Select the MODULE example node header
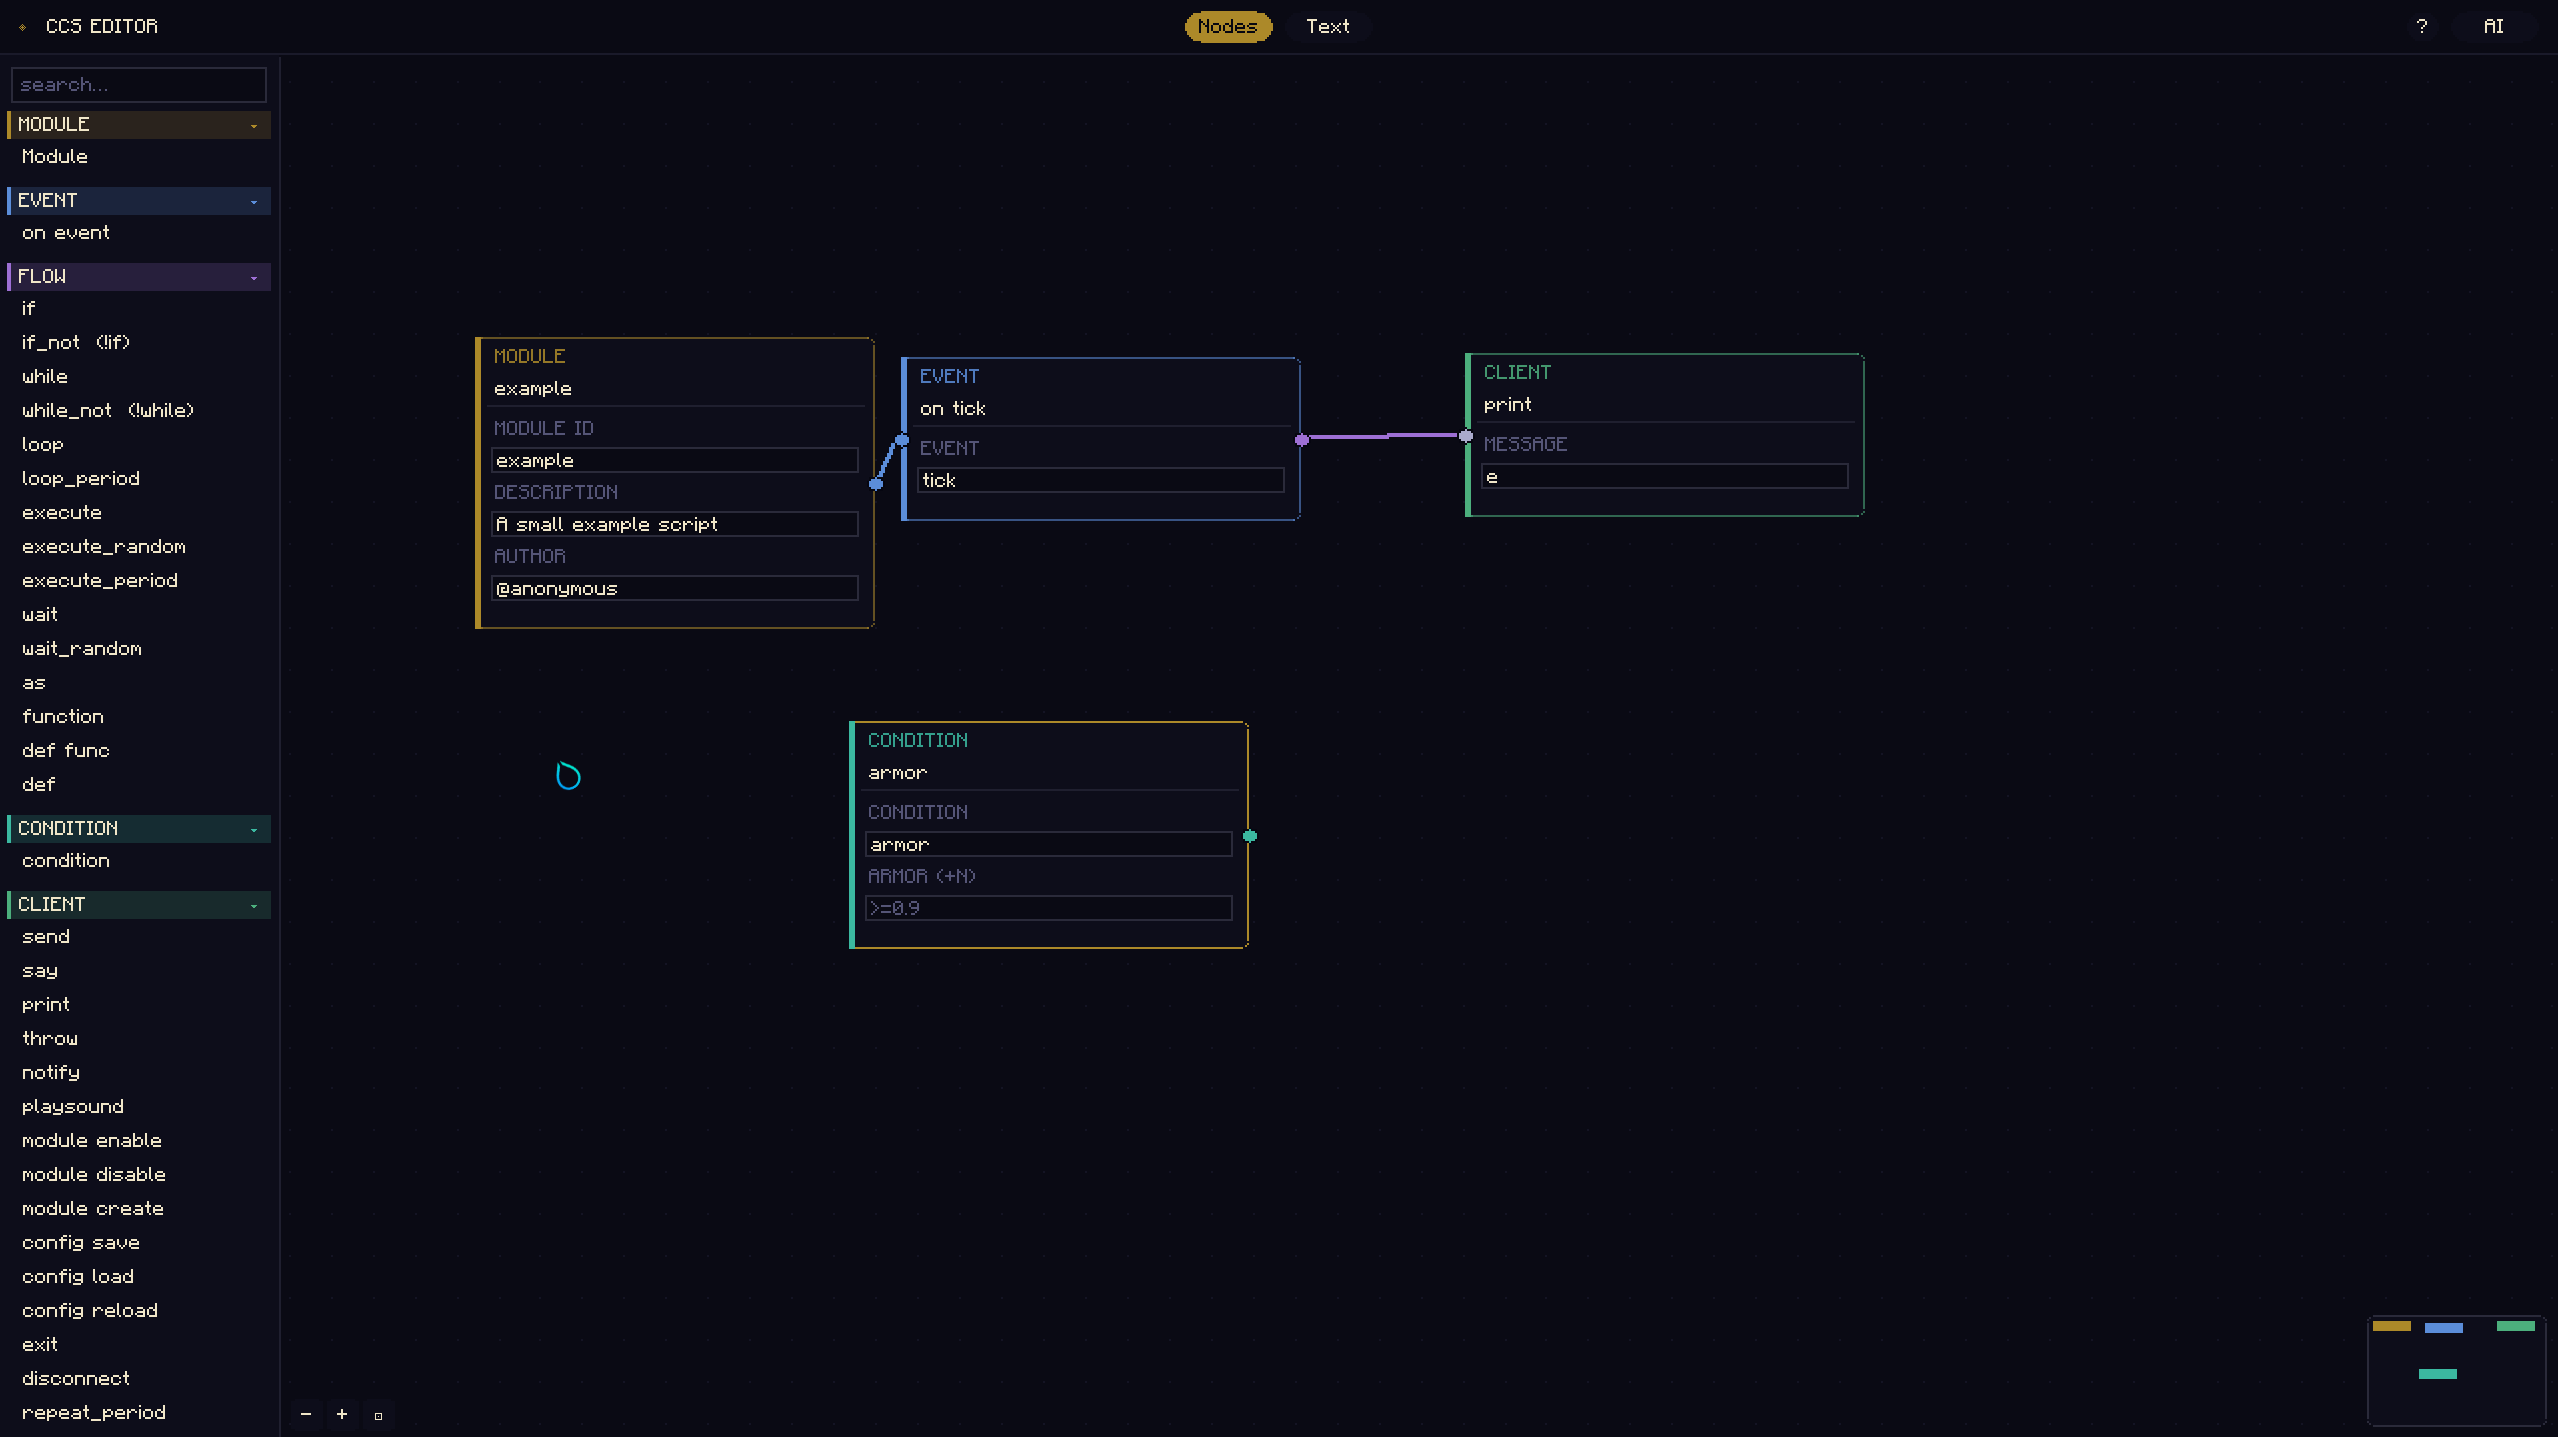Image resolution: width=2558 pixels, height=1437 pixels. click(675, 372)
